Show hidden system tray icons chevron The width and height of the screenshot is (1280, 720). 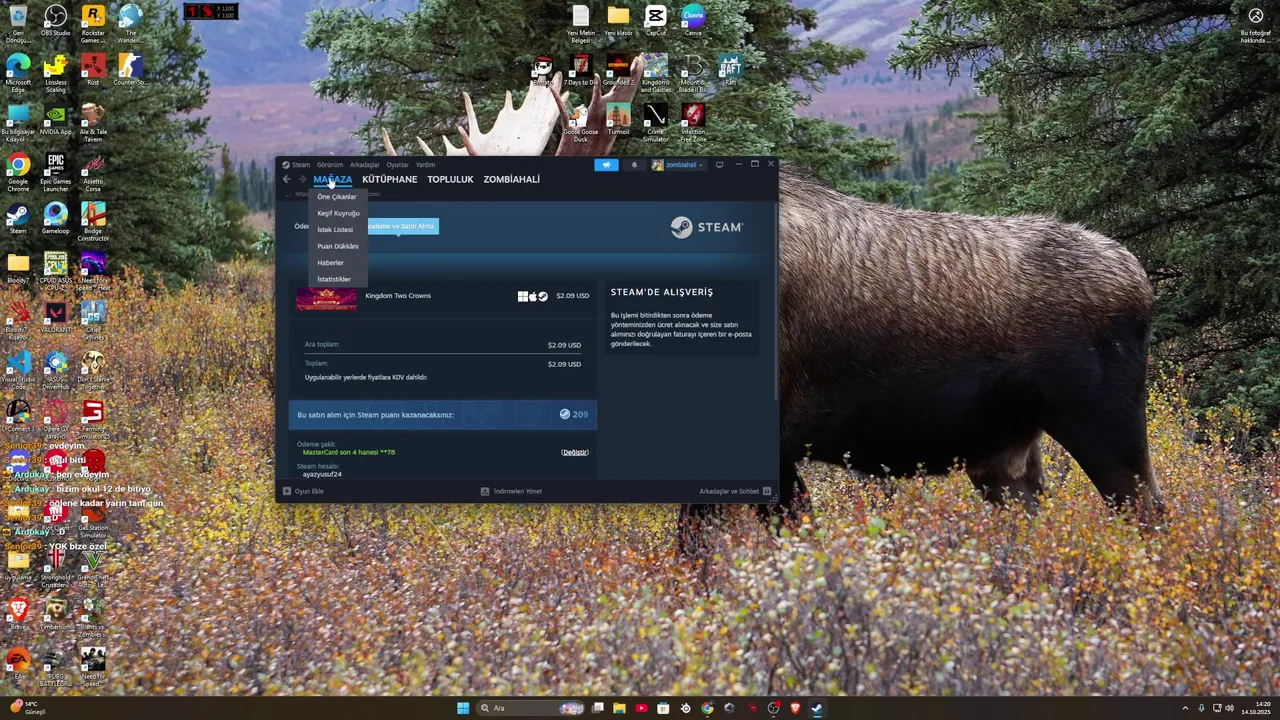pos(1185,708)
